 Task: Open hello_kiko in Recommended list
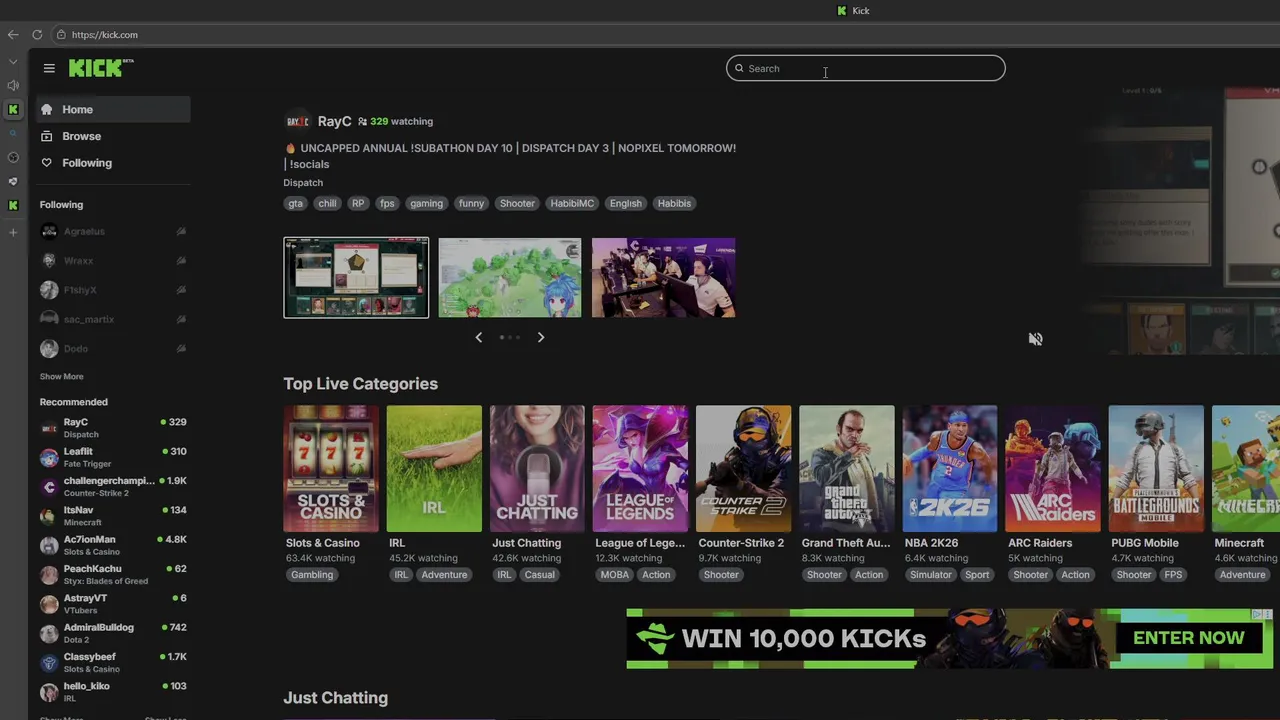click(113, 692)
